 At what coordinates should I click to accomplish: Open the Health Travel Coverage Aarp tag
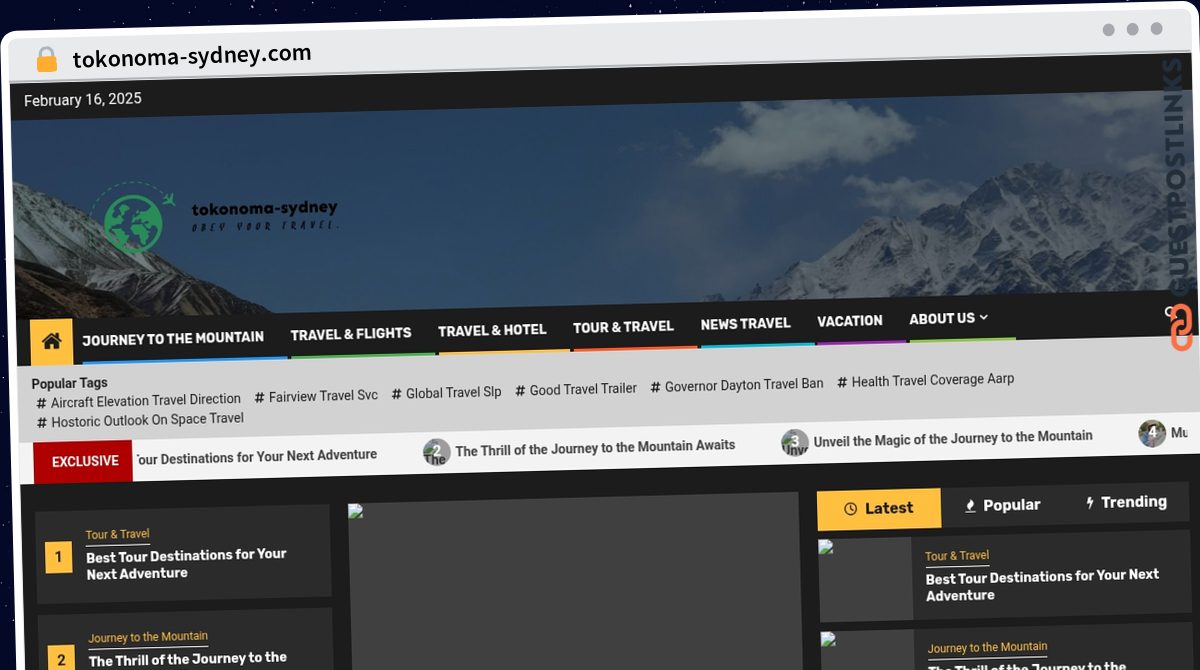(933, 380)
